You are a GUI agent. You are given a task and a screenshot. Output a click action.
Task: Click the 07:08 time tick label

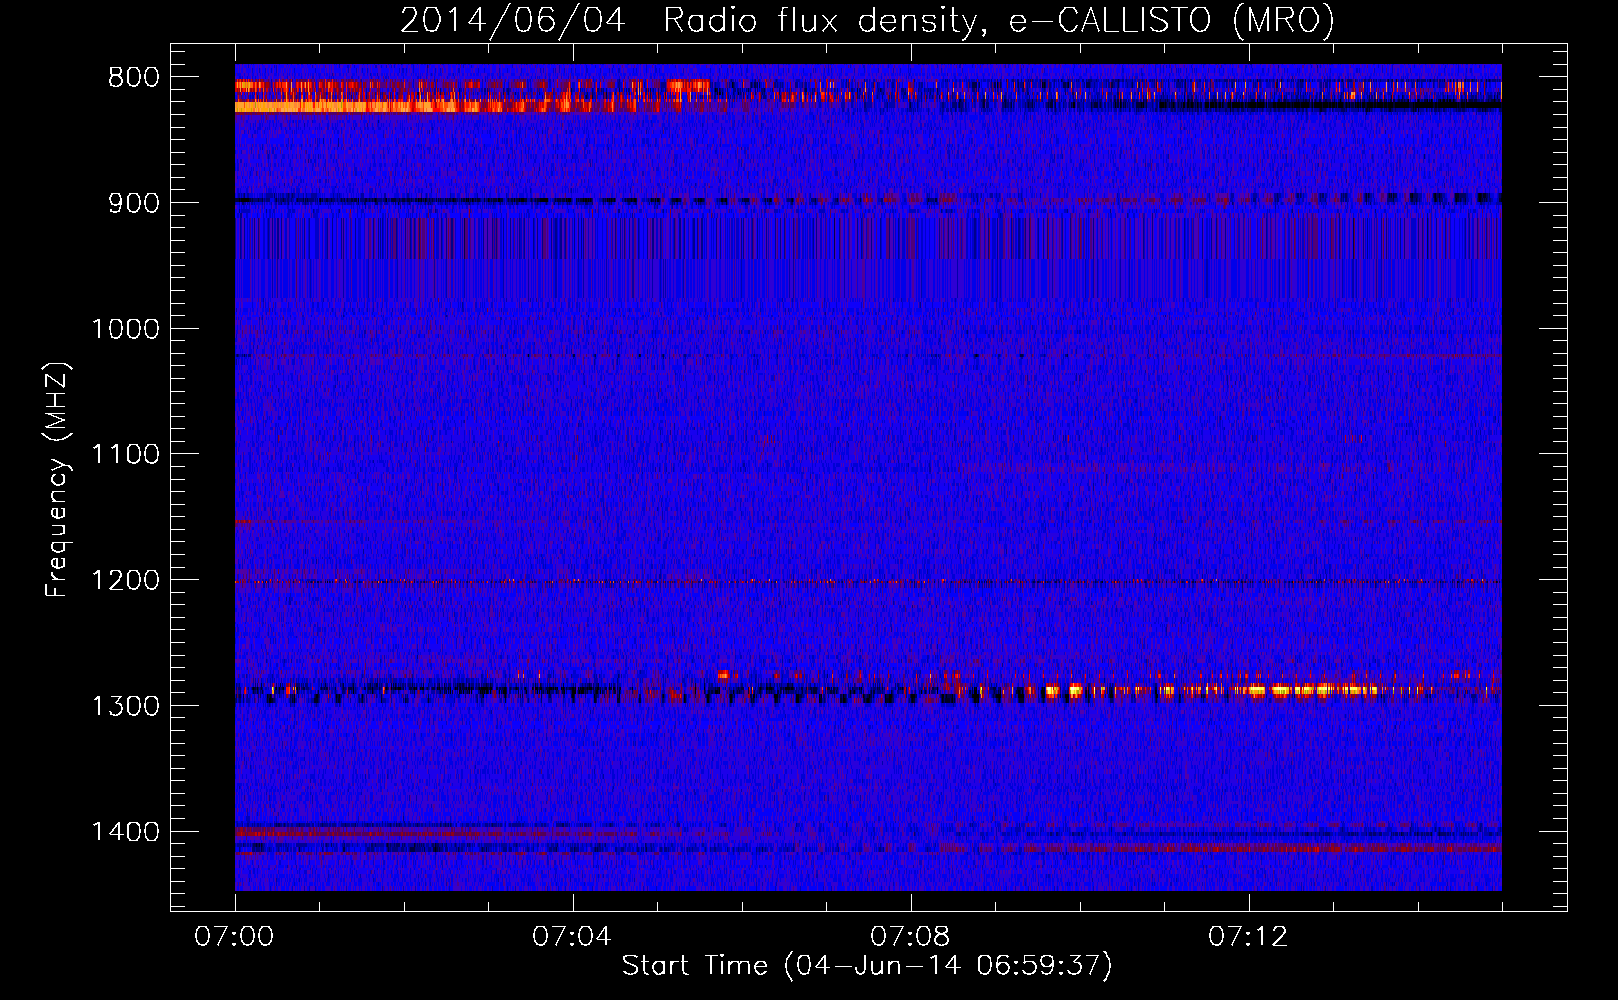pyautogui.click(x=910, y=937)
